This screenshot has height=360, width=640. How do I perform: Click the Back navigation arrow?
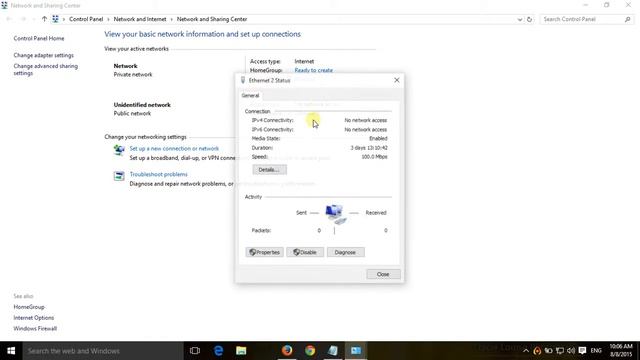(x=9, y=19)
